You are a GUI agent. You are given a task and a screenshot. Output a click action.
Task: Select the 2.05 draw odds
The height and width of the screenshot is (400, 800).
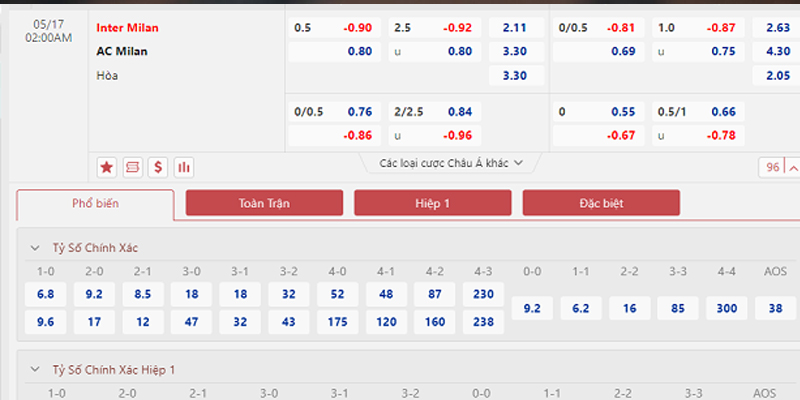(777, 76)
